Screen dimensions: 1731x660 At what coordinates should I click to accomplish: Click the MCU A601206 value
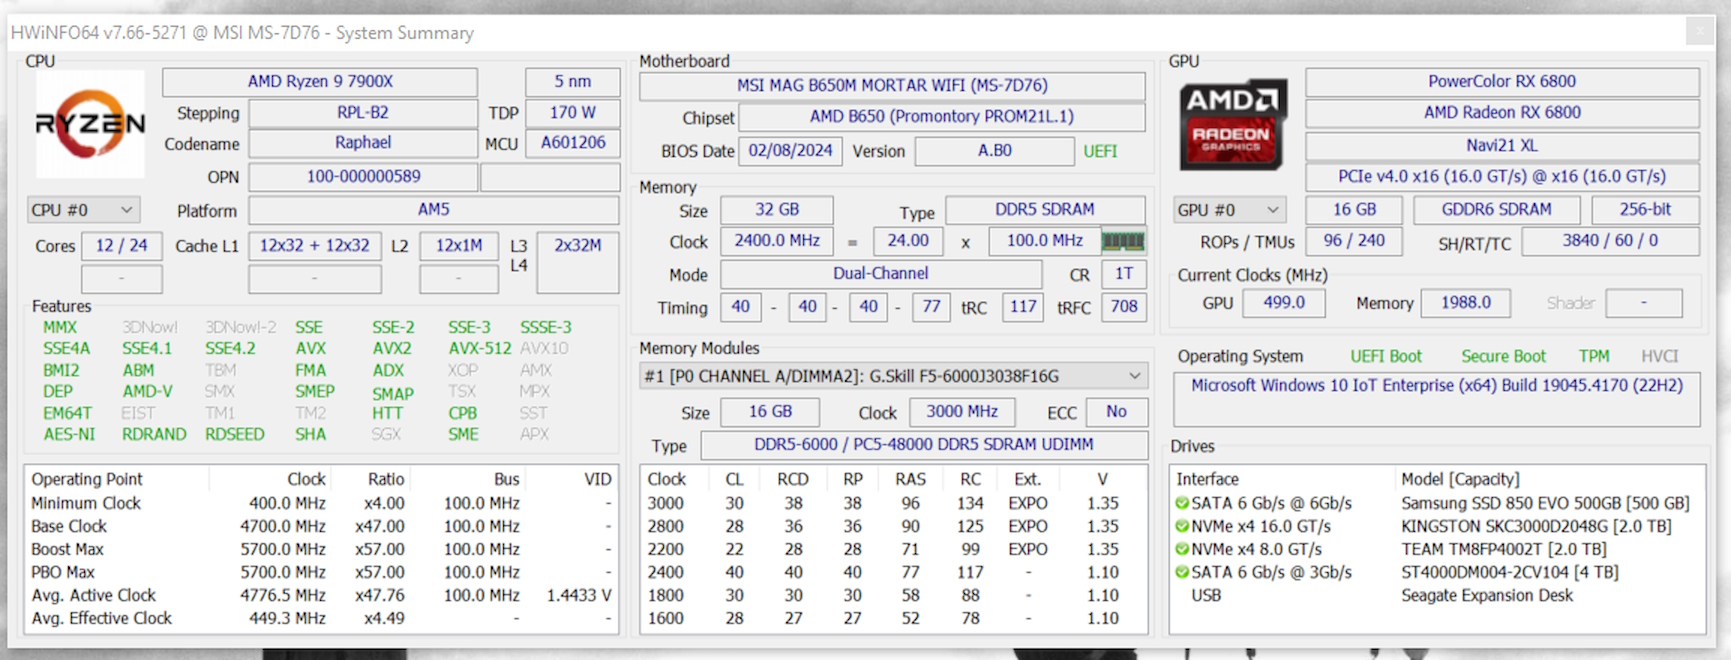(573, 143)
